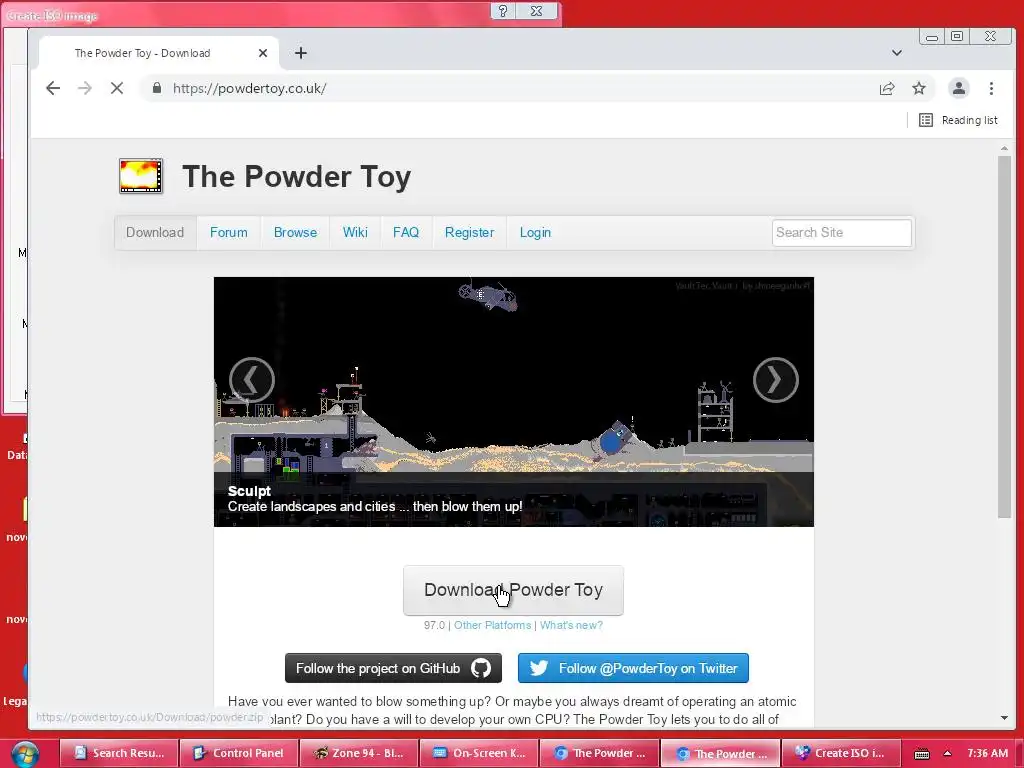Show hidden system tray icons
The width and height of the screenshot is (1024, 768).
[947, 754]
